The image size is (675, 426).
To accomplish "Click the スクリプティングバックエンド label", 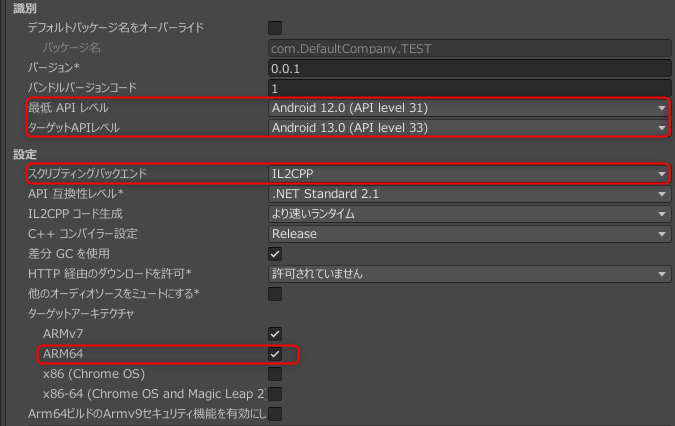I will coord(87,174).
